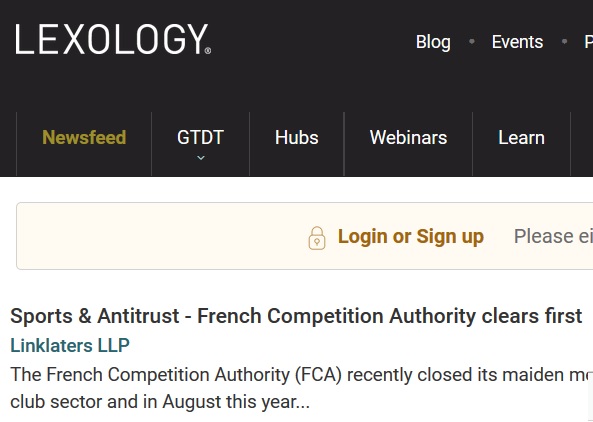Expand the GTDT dropdown chevron

[201, 158]
